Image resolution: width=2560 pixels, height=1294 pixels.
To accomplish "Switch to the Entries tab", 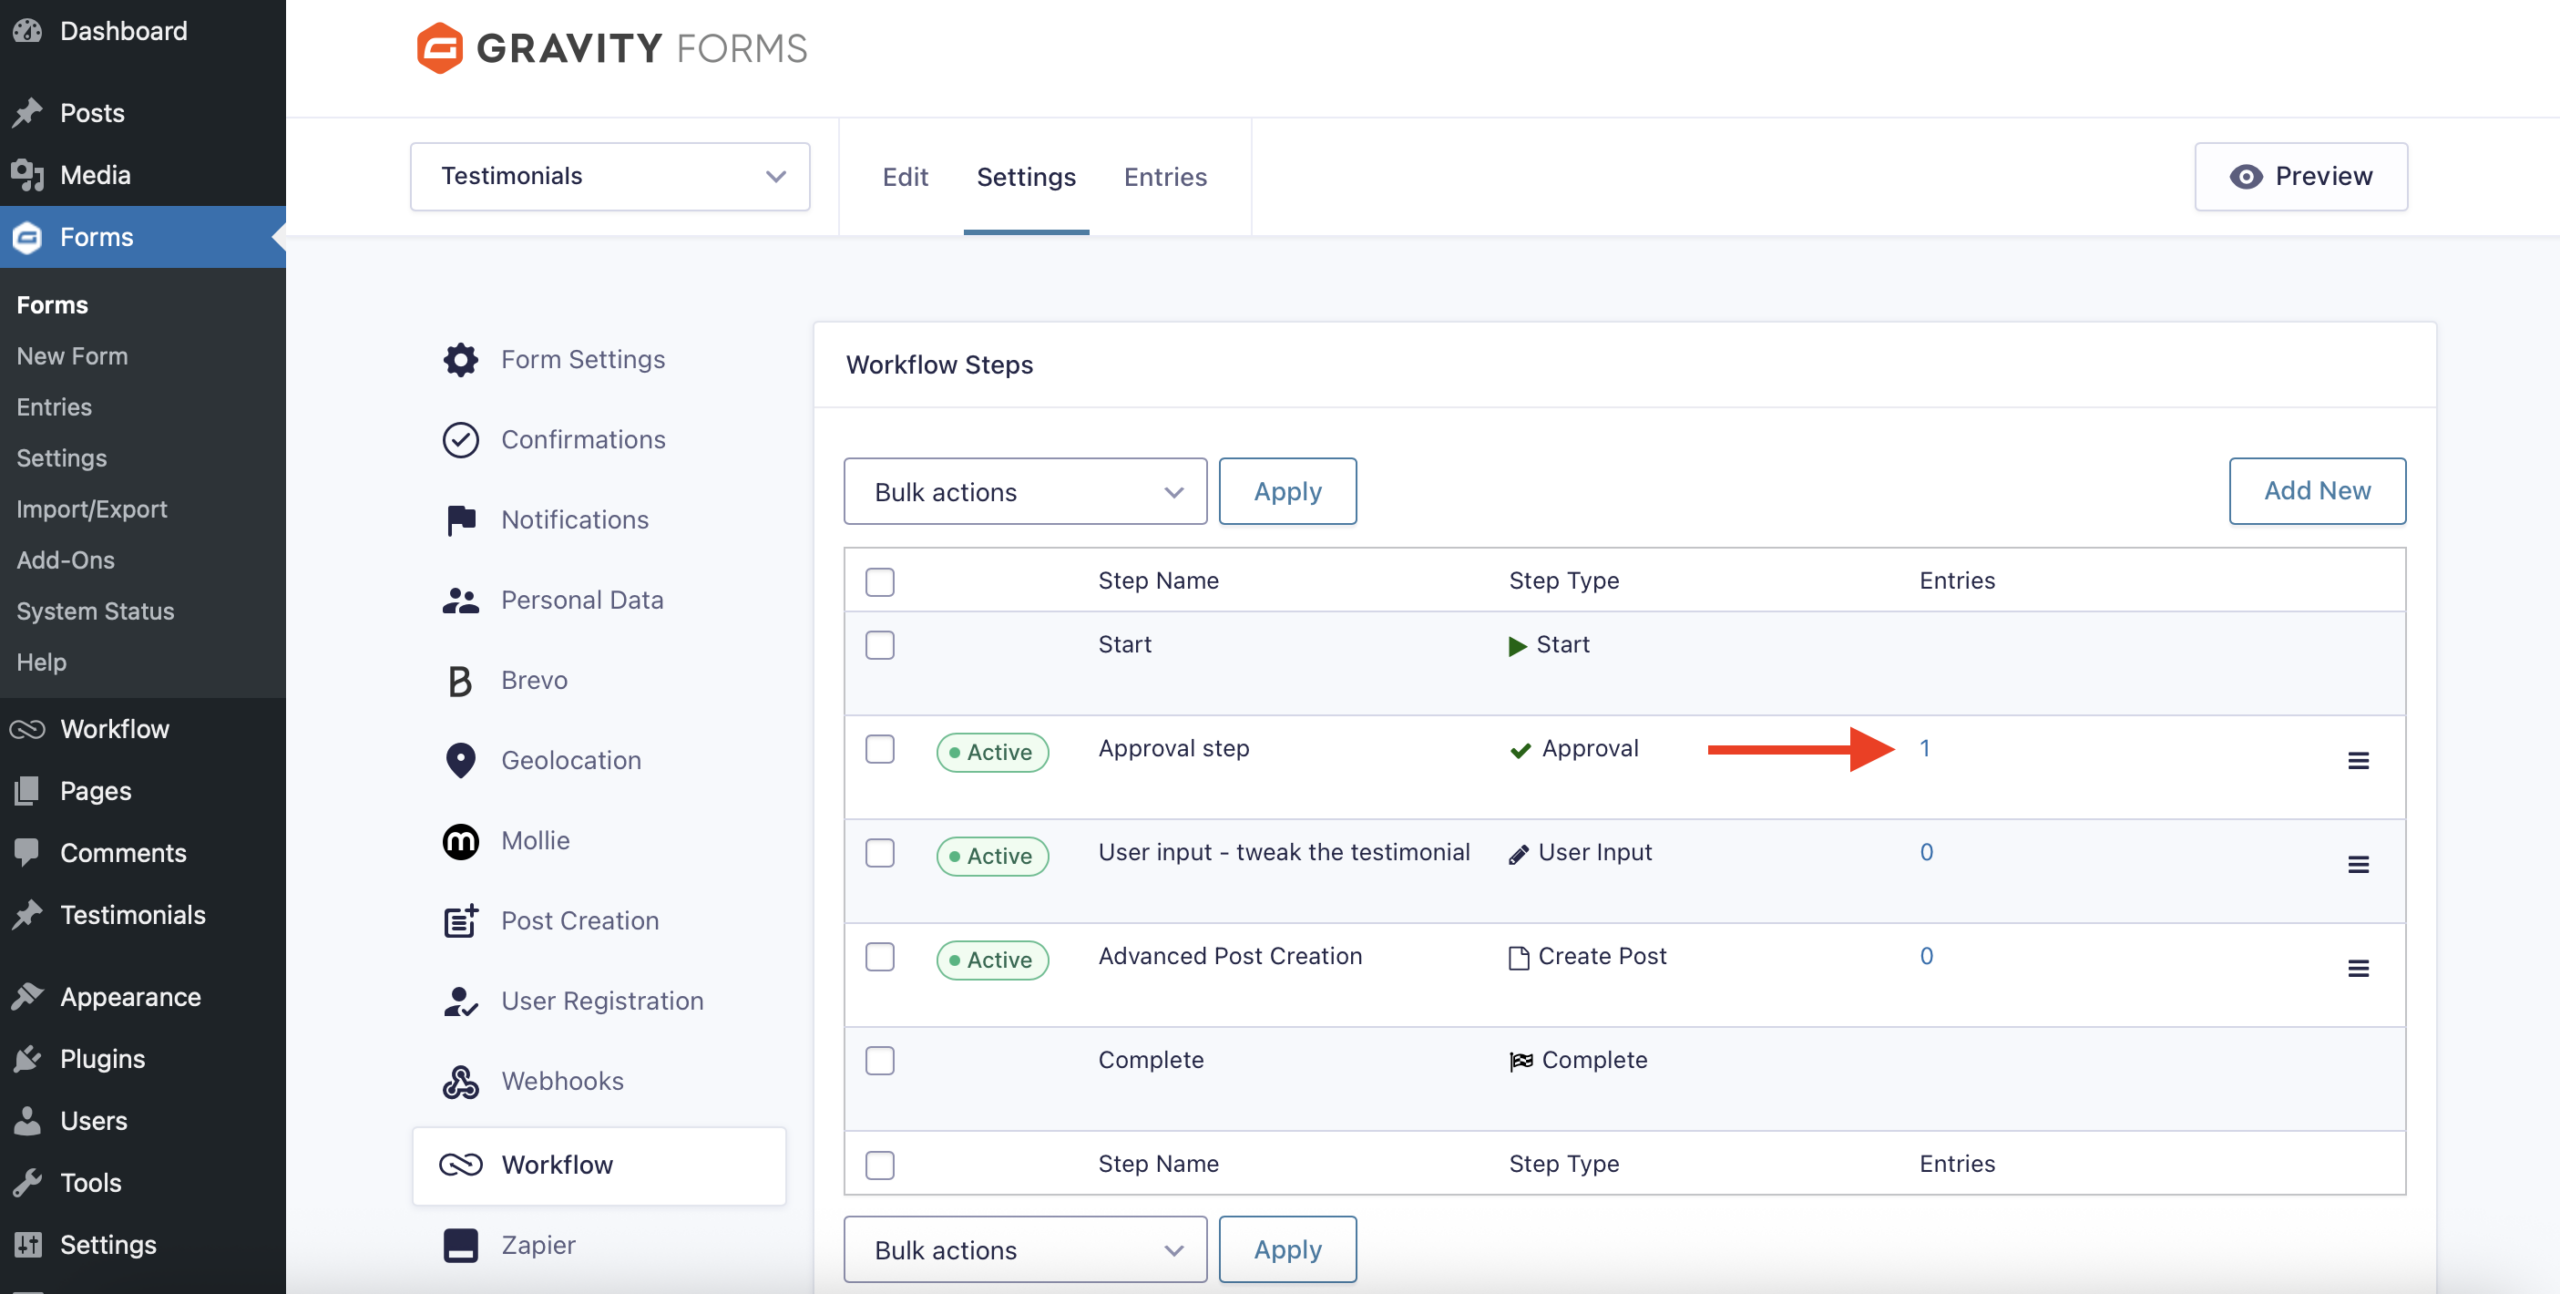I will (x=1165, y=176).
